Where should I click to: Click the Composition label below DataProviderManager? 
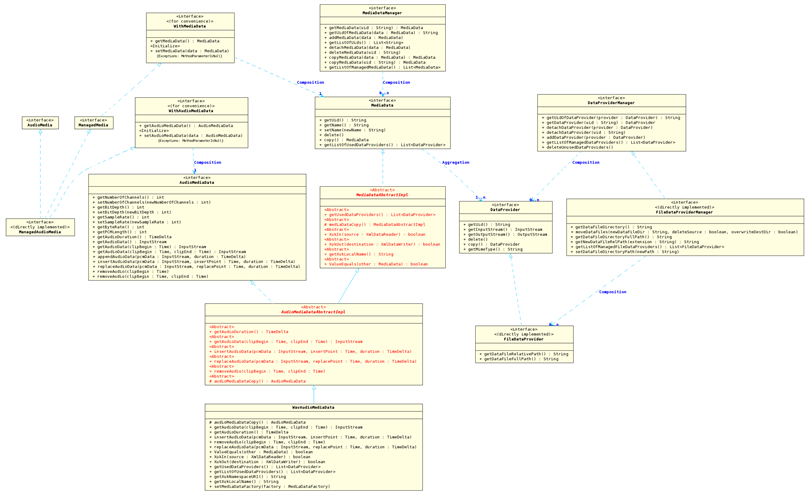(586, 162)
